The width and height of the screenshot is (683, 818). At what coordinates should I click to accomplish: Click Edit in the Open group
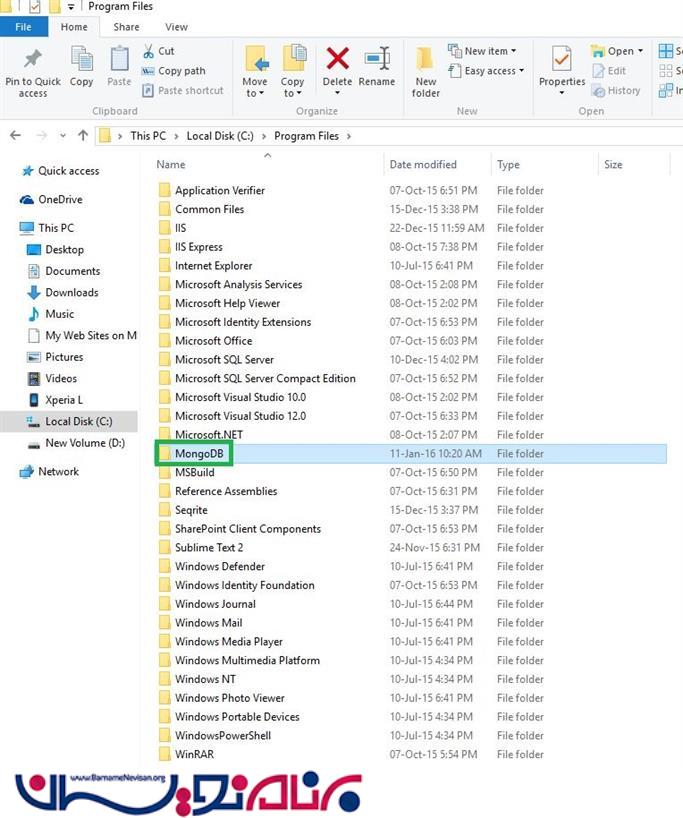(609, 71)
